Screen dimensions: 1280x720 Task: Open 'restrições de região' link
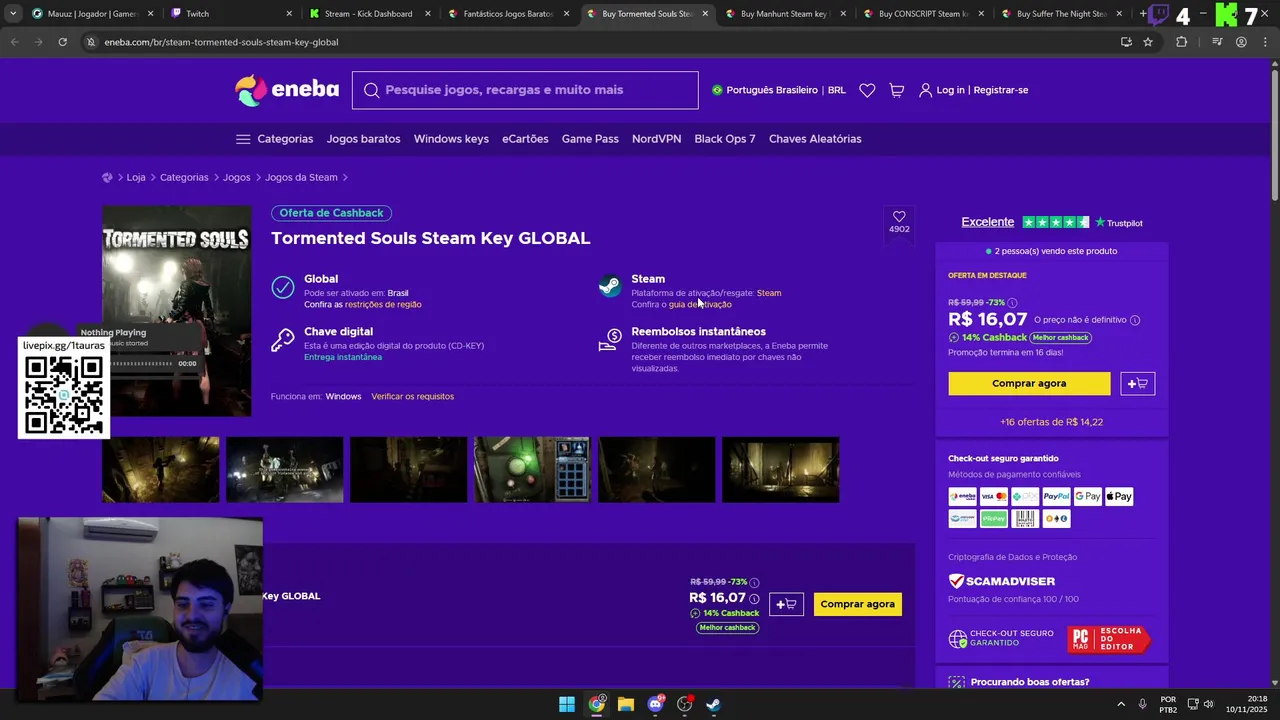(x=383, y=305)
